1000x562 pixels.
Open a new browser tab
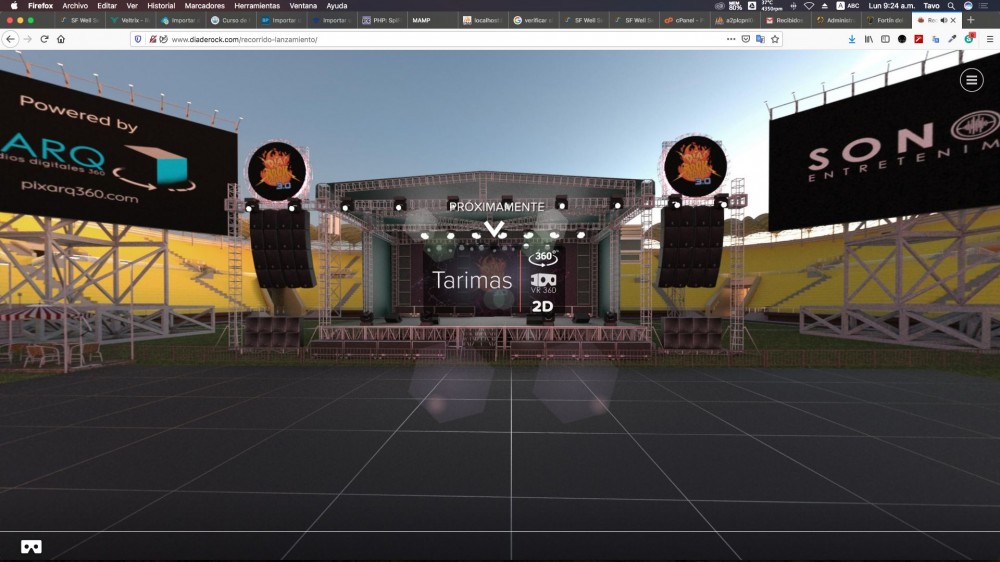(971, 20)
